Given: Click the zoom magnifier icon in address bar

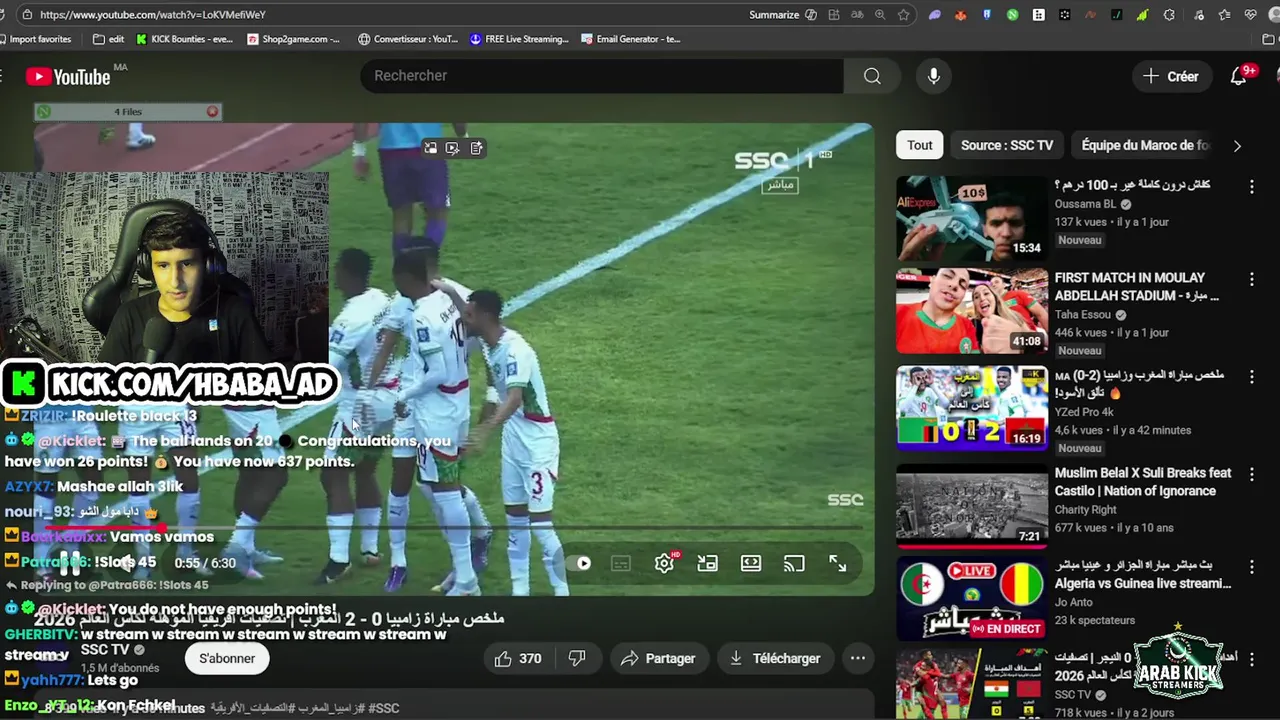Looking at the screenshot, I should click(x=880, y=15).
